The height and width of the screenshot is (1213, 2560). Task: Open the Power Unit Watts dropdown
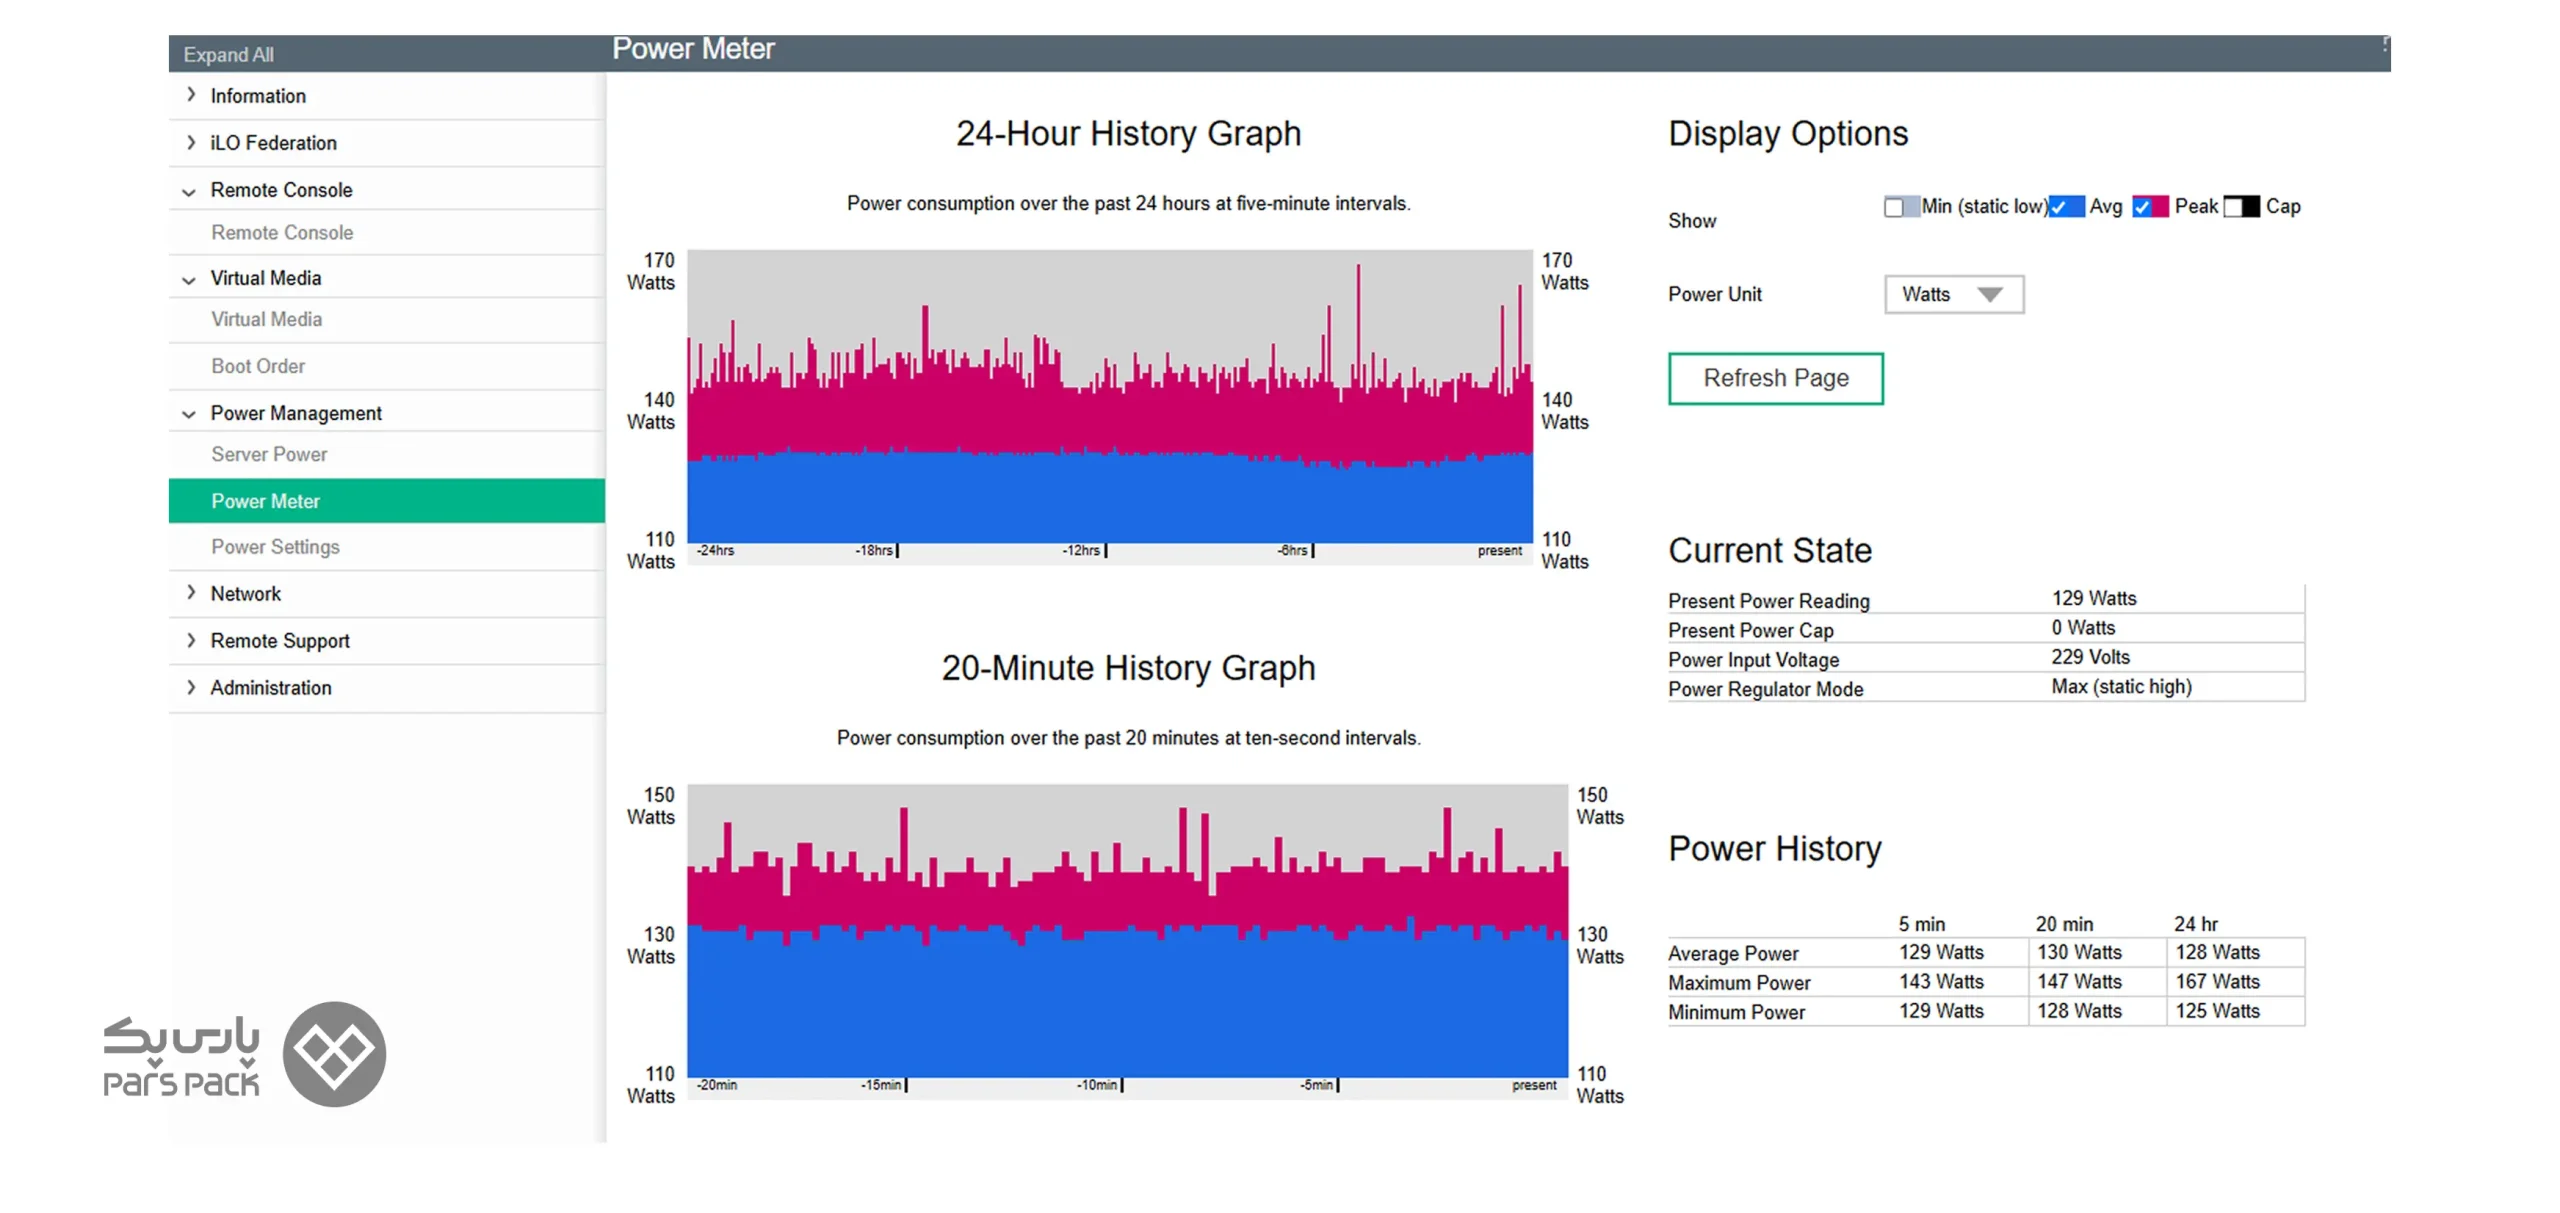click(x=1953, y=294)
